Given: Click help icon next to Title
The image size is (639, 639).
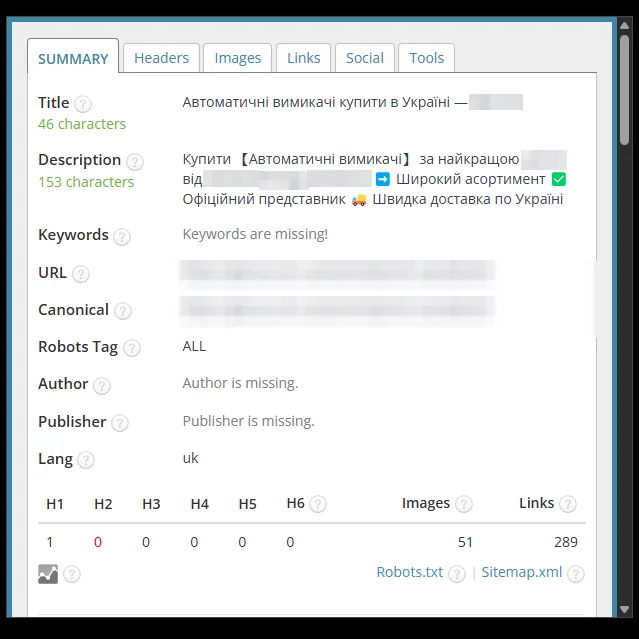Looking at the screenshot, I should (83, 104).
